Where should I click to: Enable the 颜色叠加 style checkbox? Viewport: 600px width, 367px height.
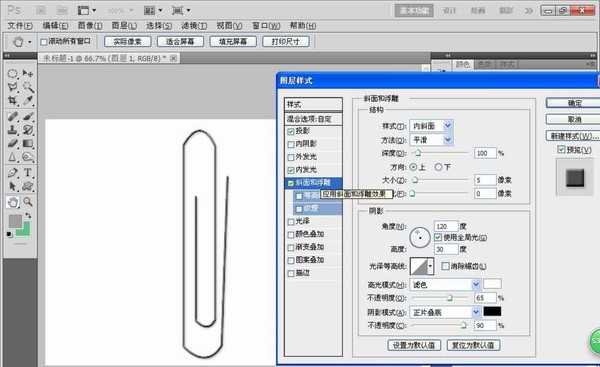coord(291,235)
